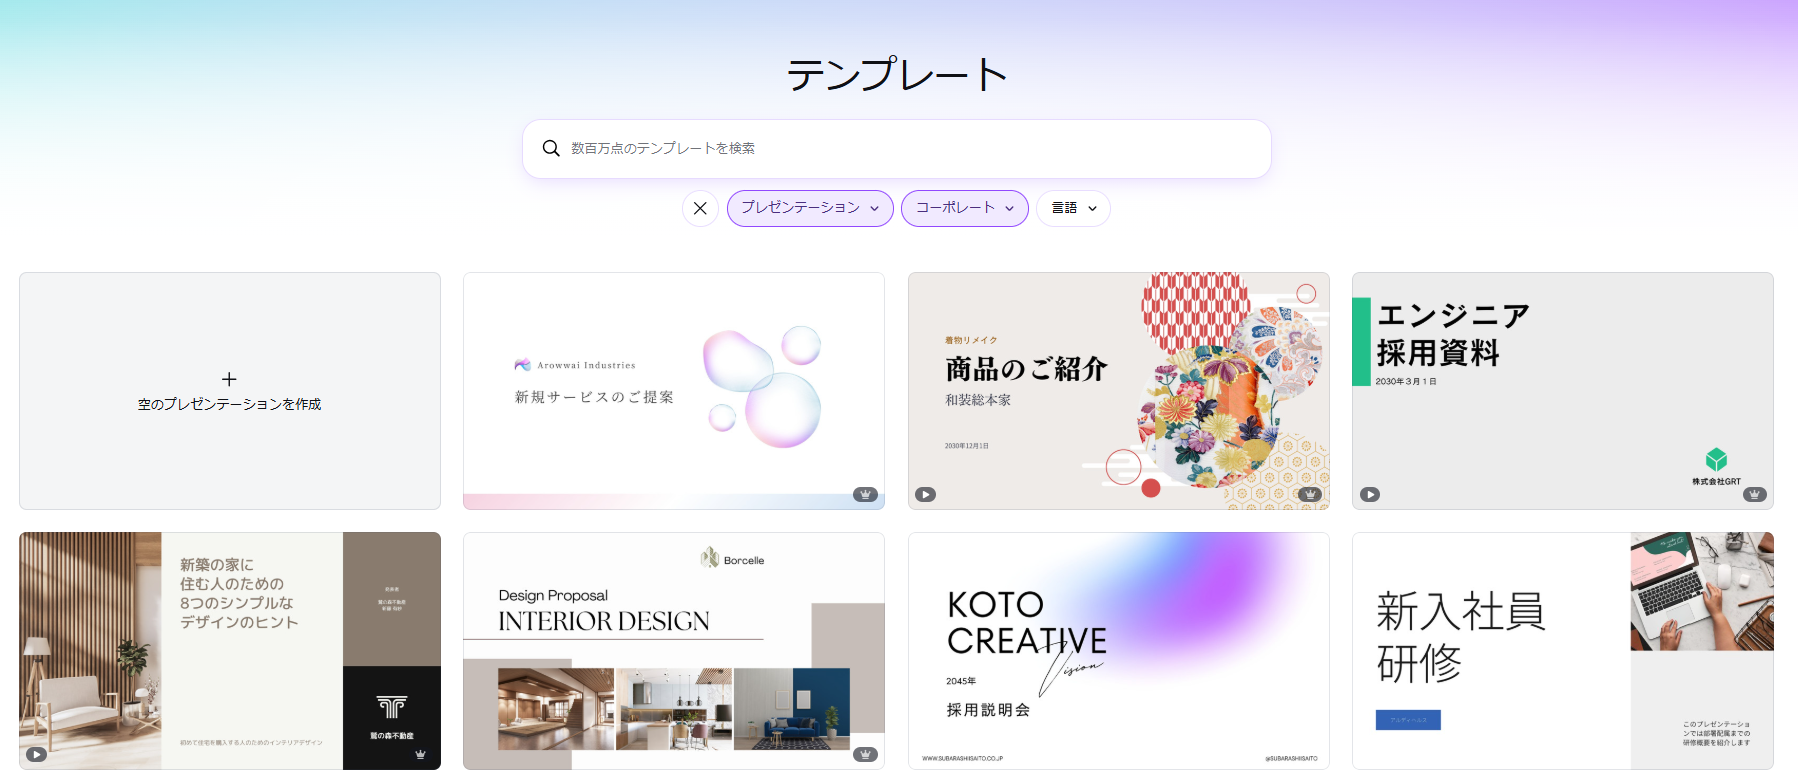Click the play icon on the 商品のご紹介 template

click(x=926, y=494)
